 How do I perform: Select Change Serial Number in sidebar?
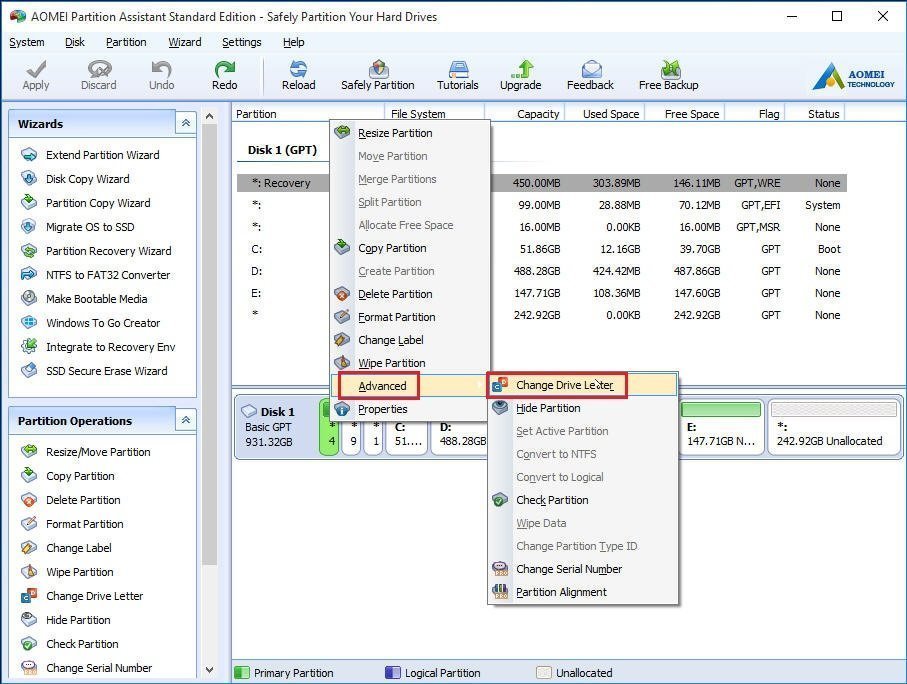(x=99, y=668)
